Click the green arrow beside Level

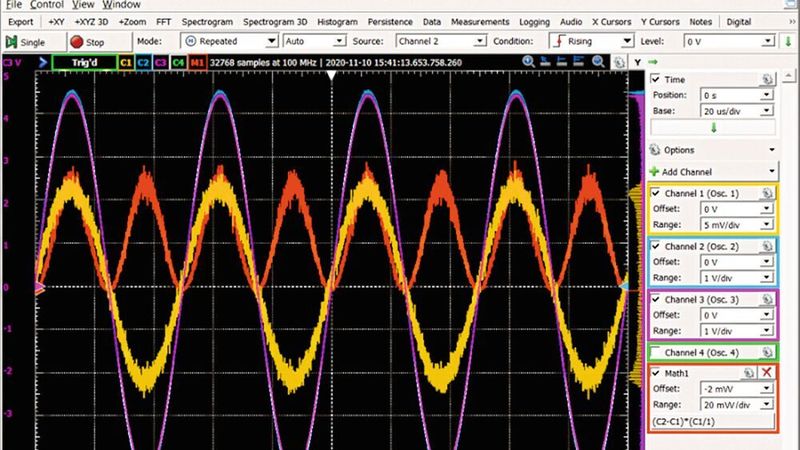[x=788, y=41]
